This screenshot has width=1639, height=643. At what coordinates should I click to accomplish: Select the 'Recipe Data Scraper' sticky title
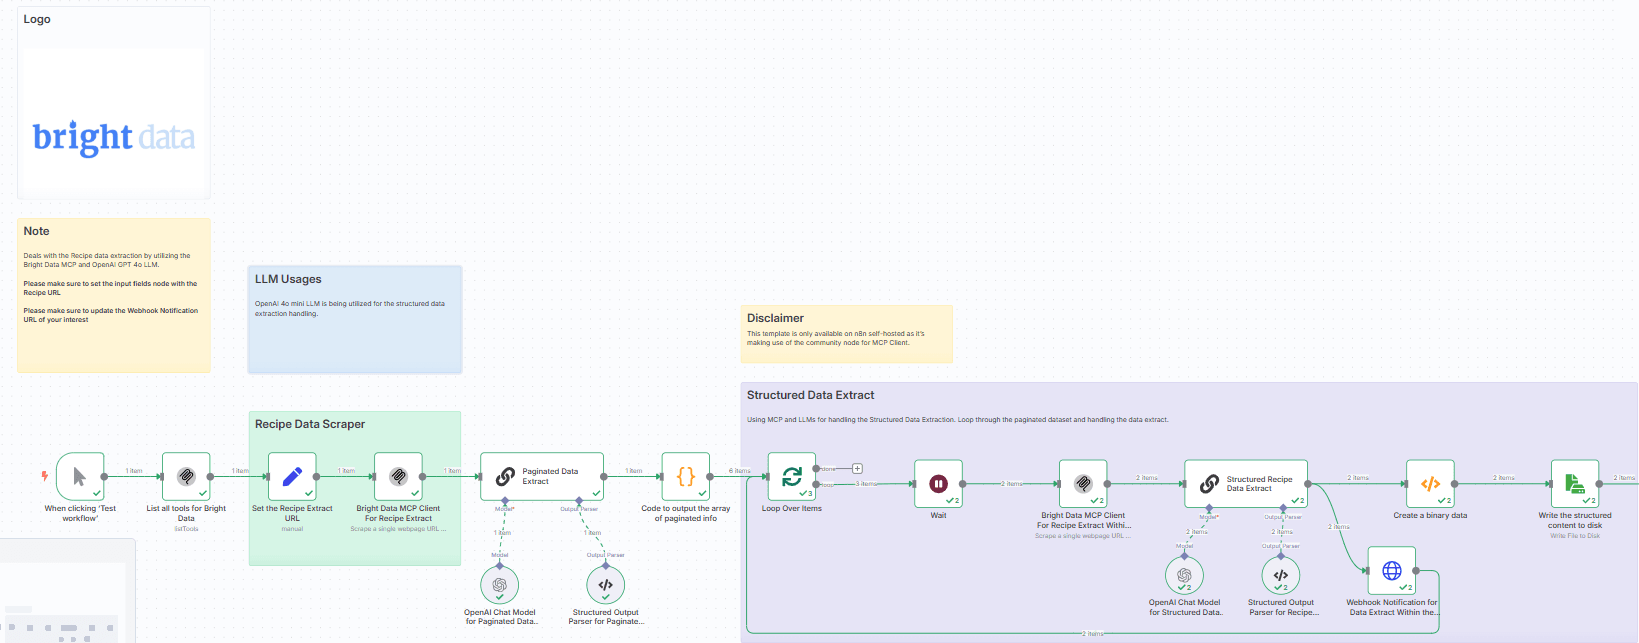(x=310, y=424)
